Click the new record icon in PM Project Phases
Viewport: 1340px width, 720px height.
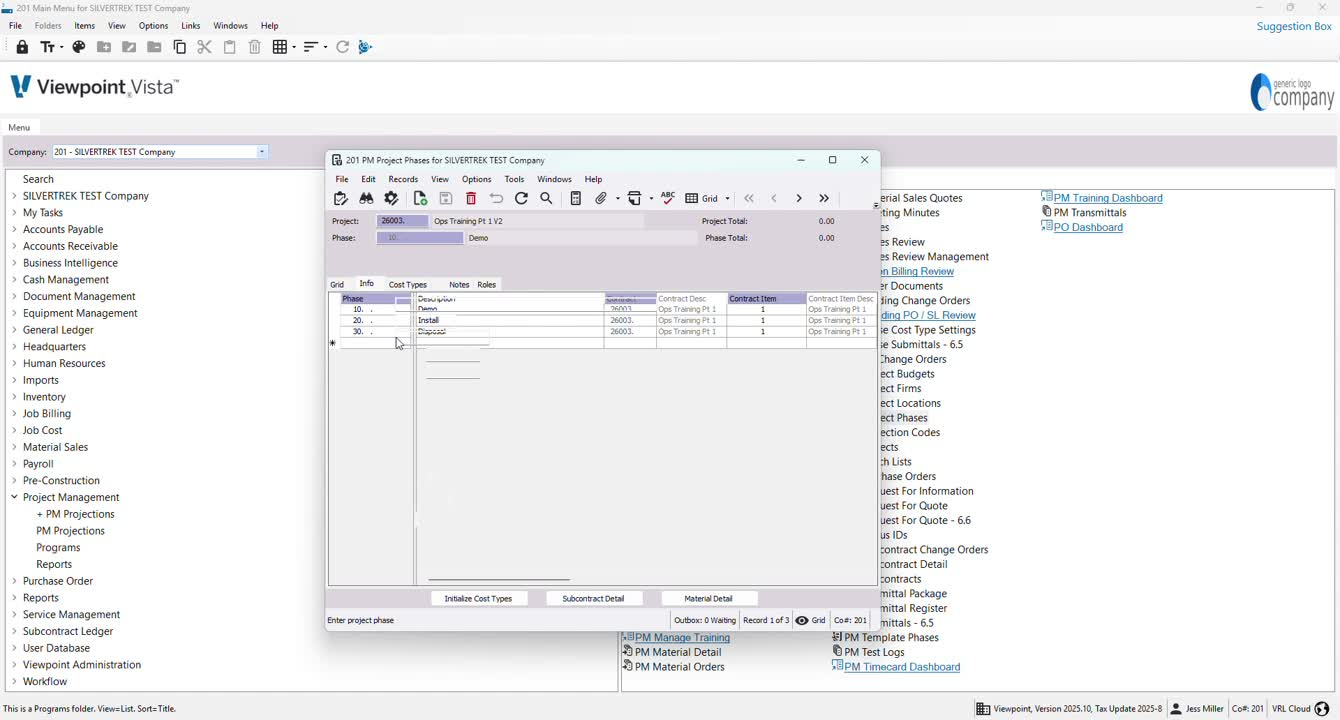point(420,199)
